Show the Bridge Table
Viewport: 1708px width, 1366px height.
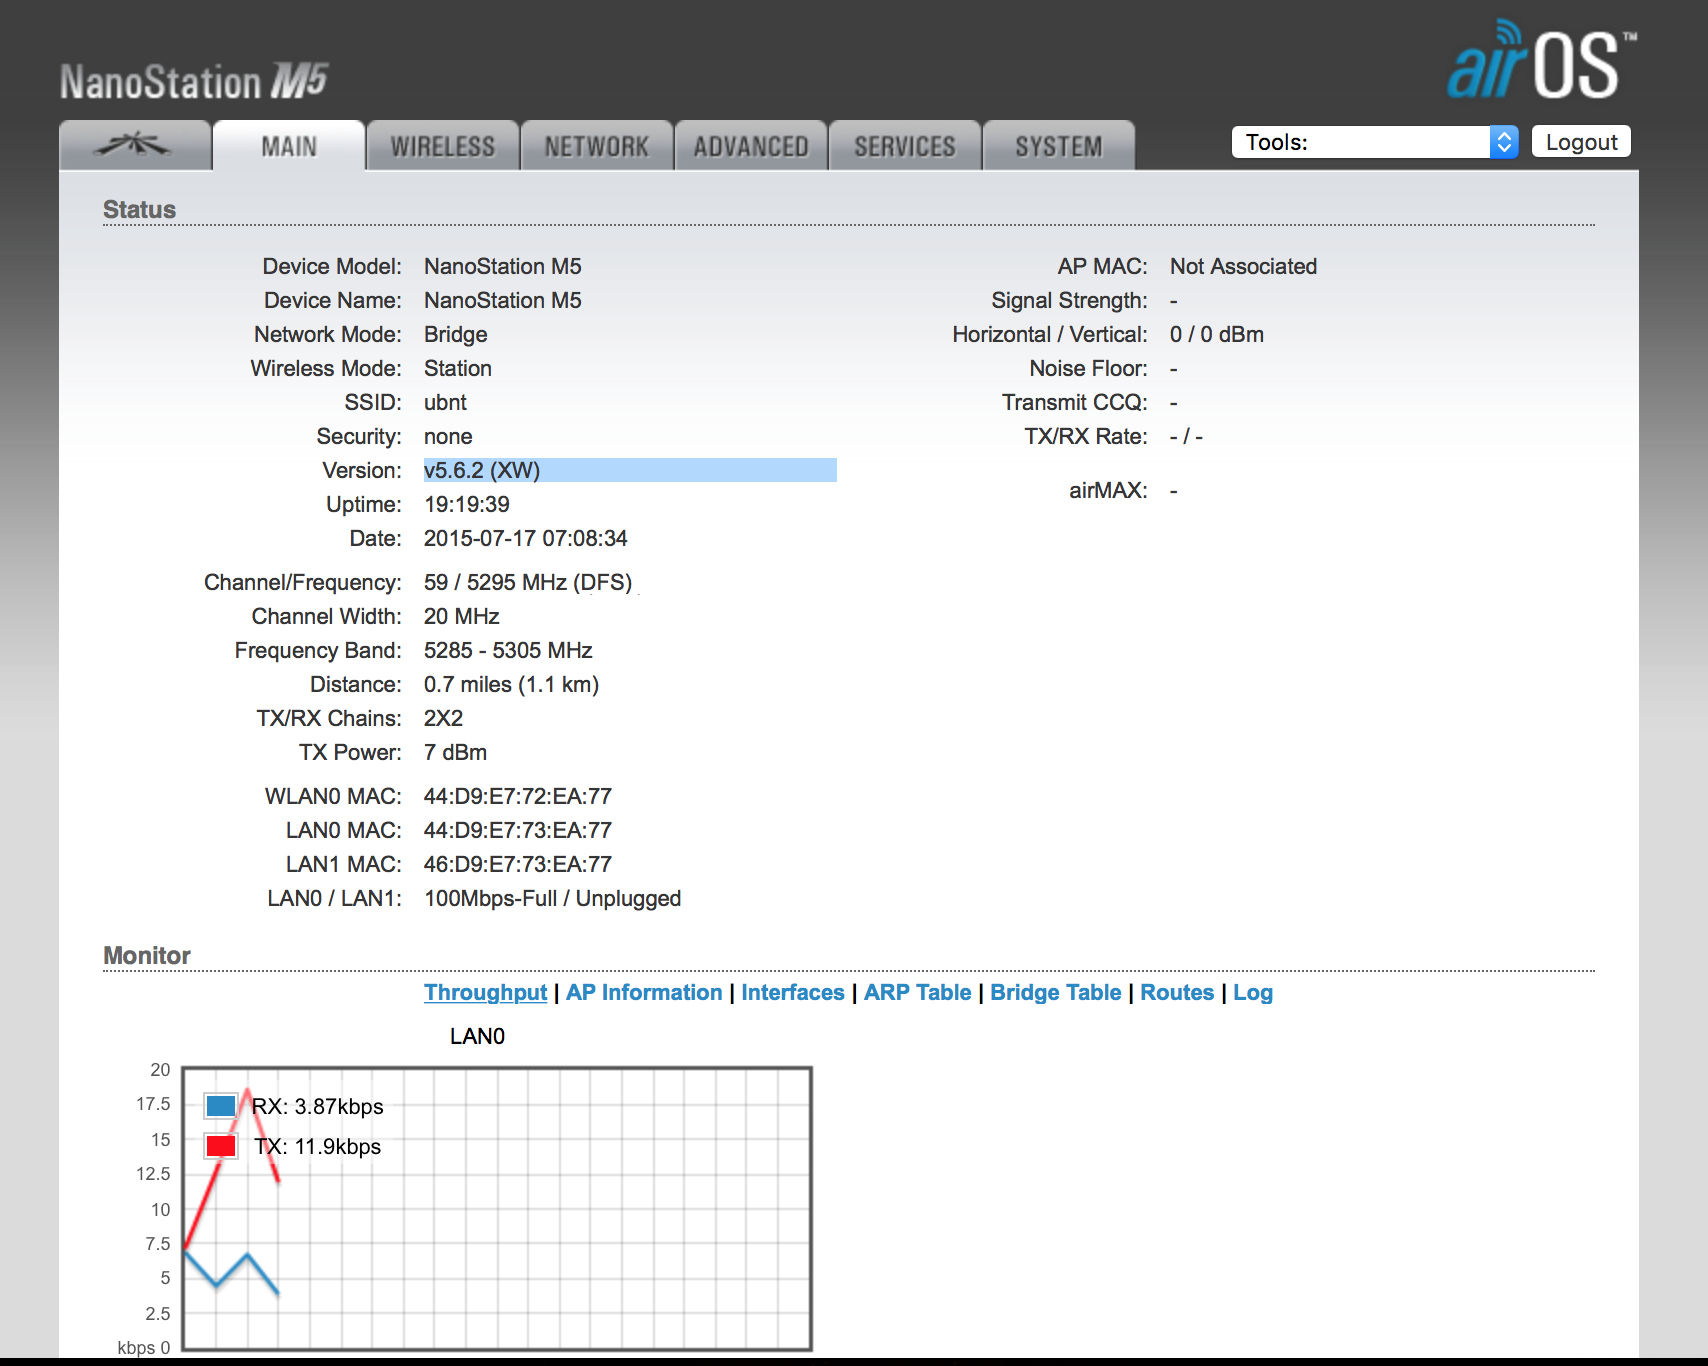tap(1055, 992)
